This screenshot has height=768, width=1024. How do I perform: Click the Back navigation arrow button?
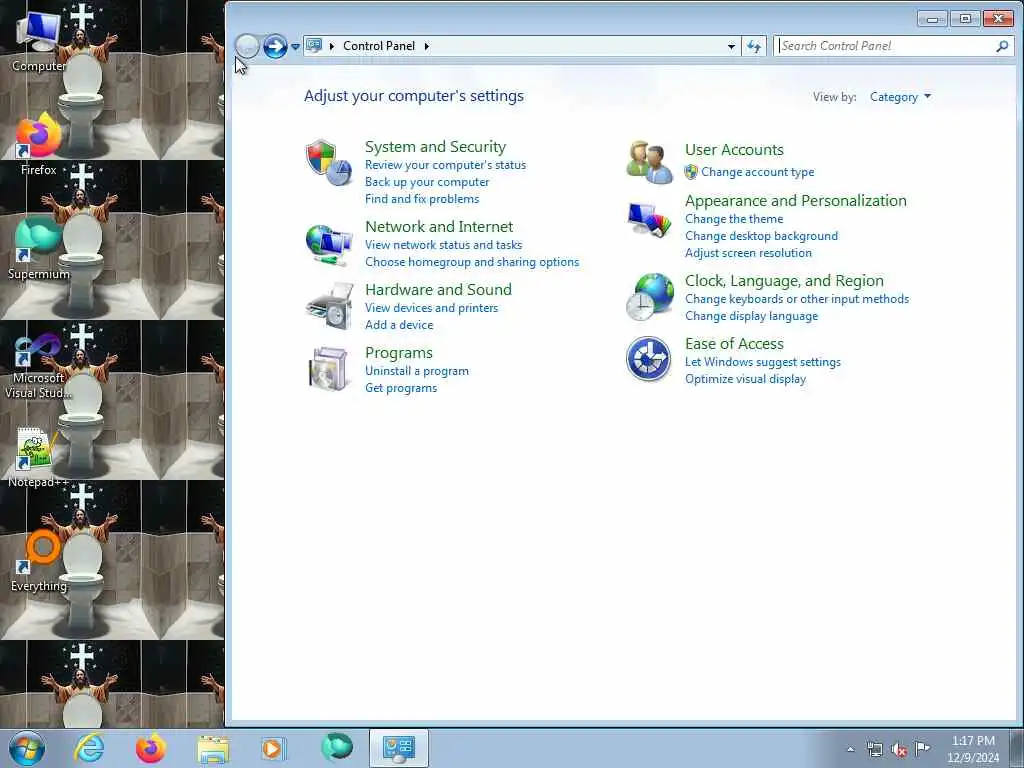pos(247,46)
